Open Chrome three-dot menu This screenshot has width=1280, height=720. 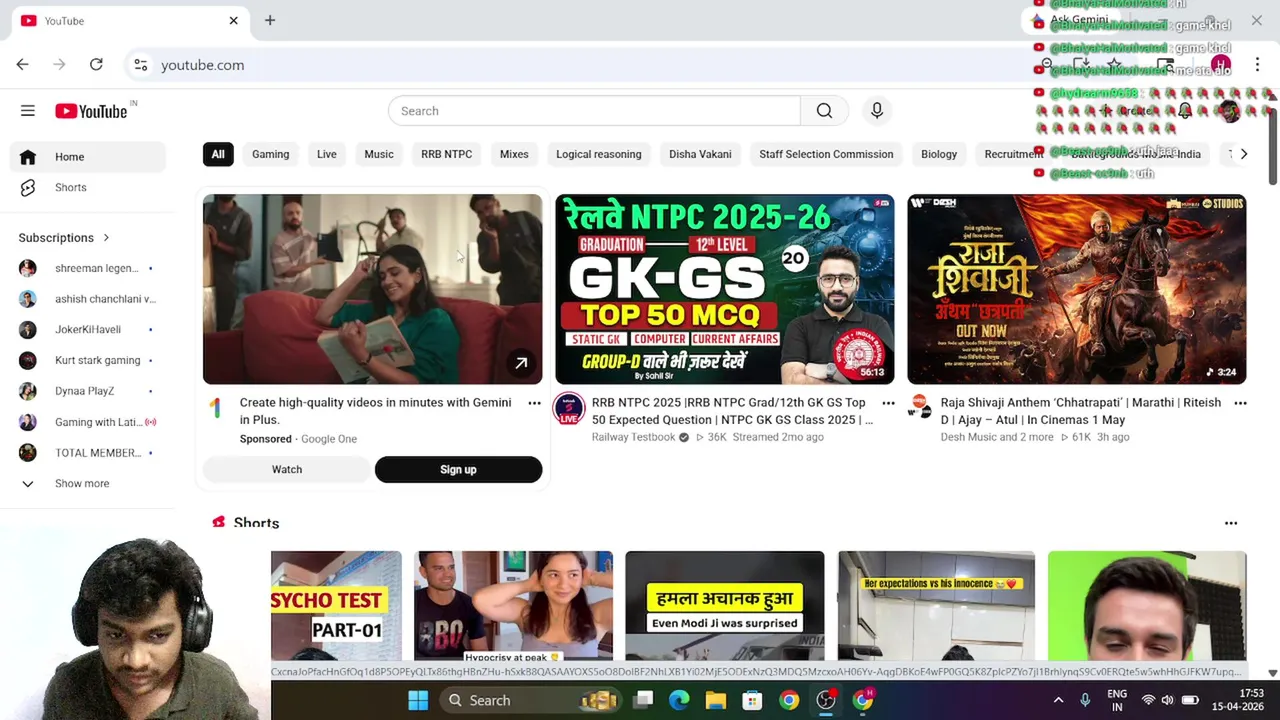coord(1257,65)
